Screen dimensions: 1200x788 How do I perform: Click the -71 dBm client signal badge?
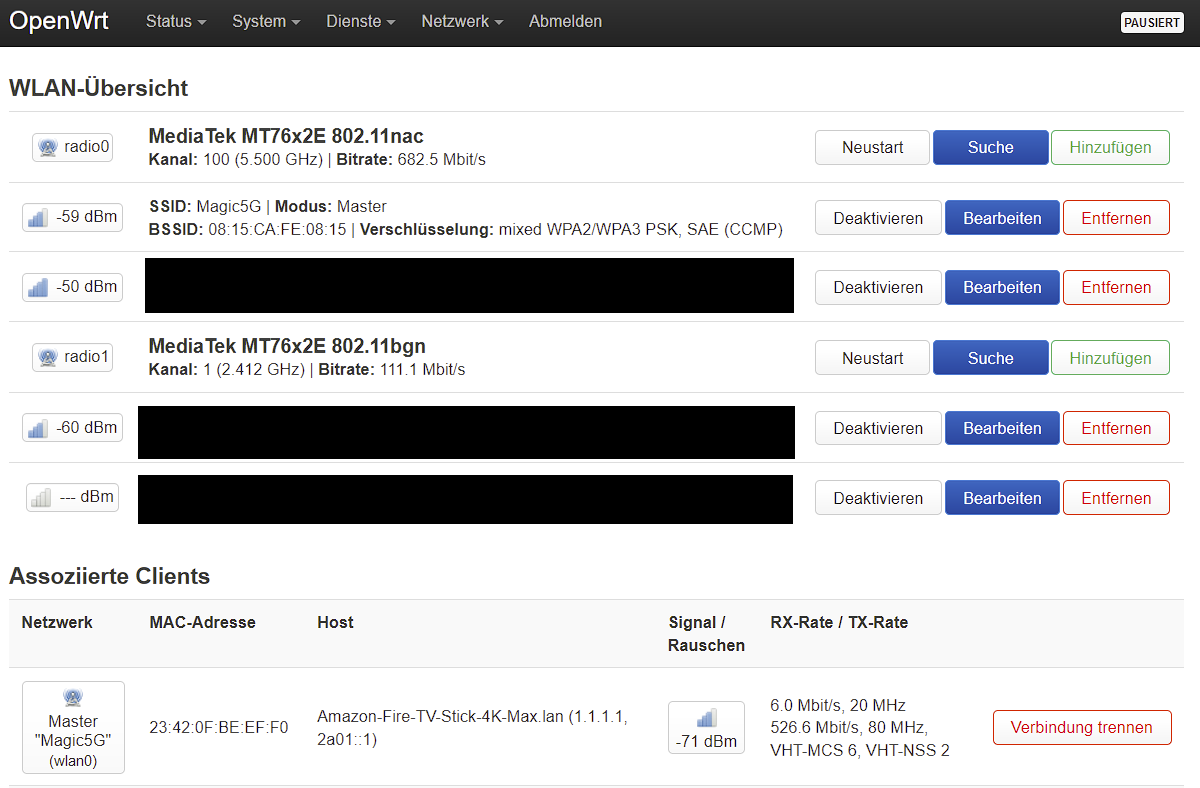[x=706, y=727]
